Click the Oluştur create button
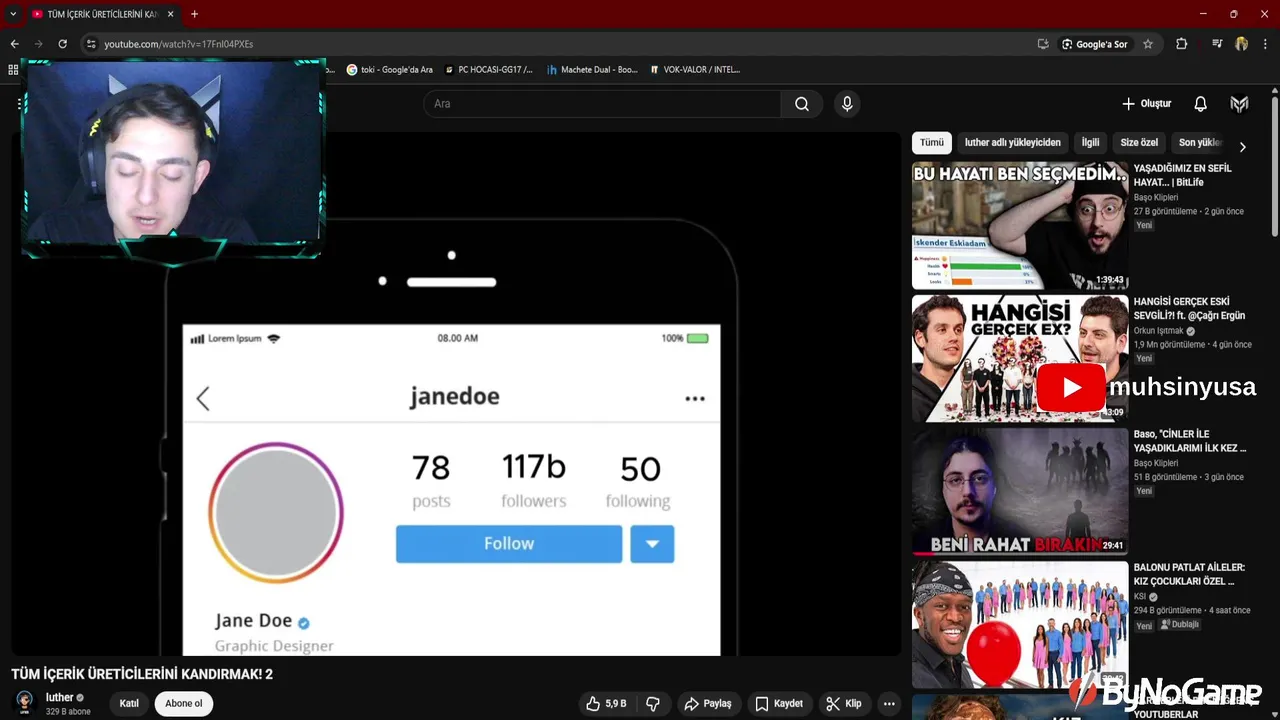The width and height of the screenshot is (1280, 720). pyautogui.click(x=1146, y=104)
